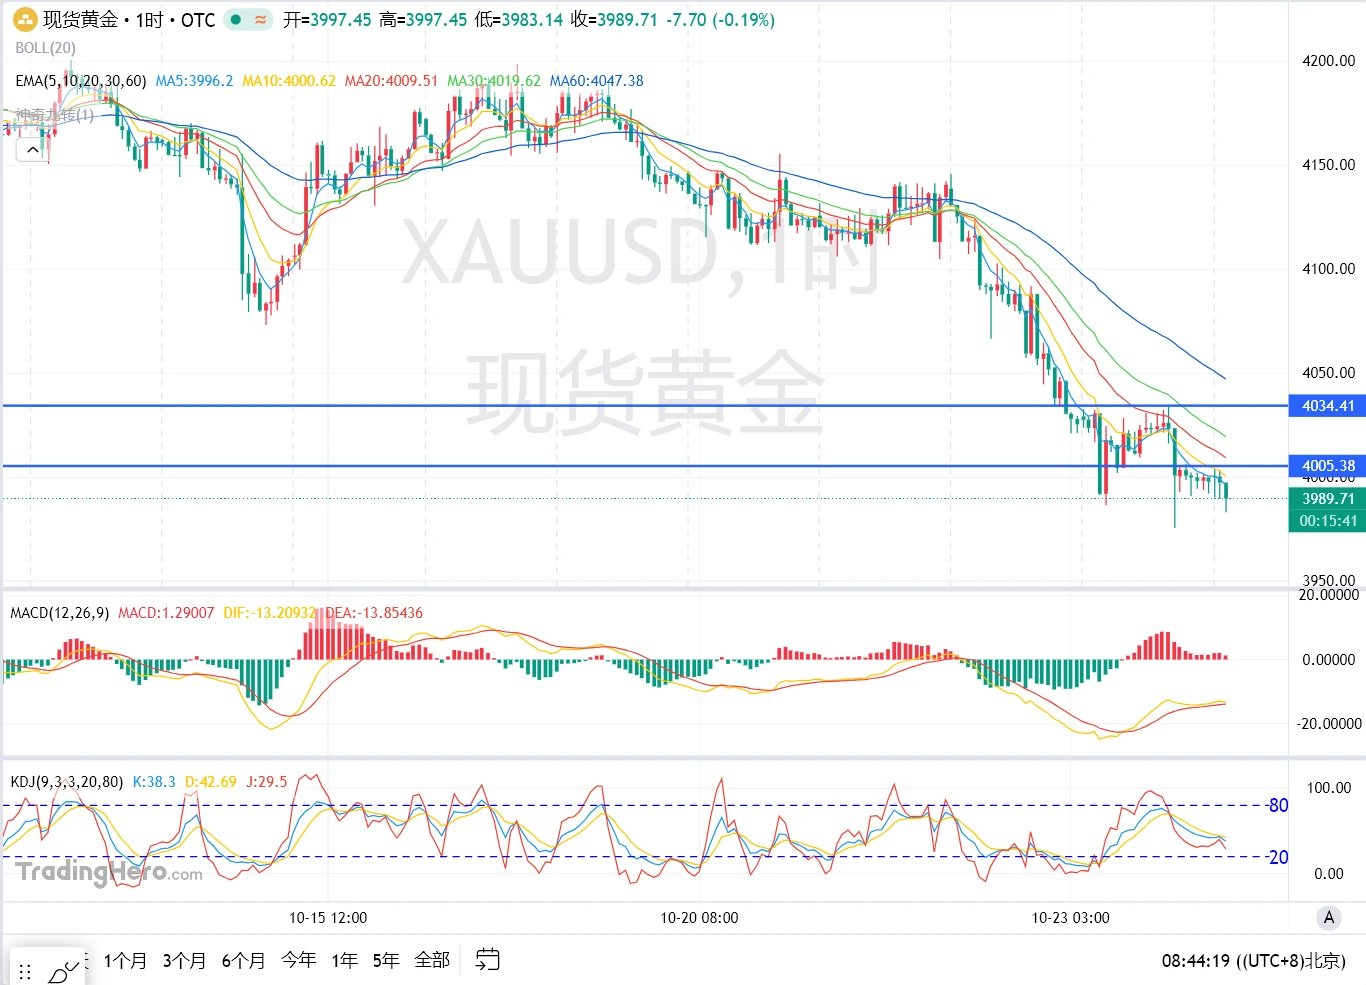The image size is (1366, 985).
Task: Click the gold symbol logo icon
Action: click(x=25, y=19)
